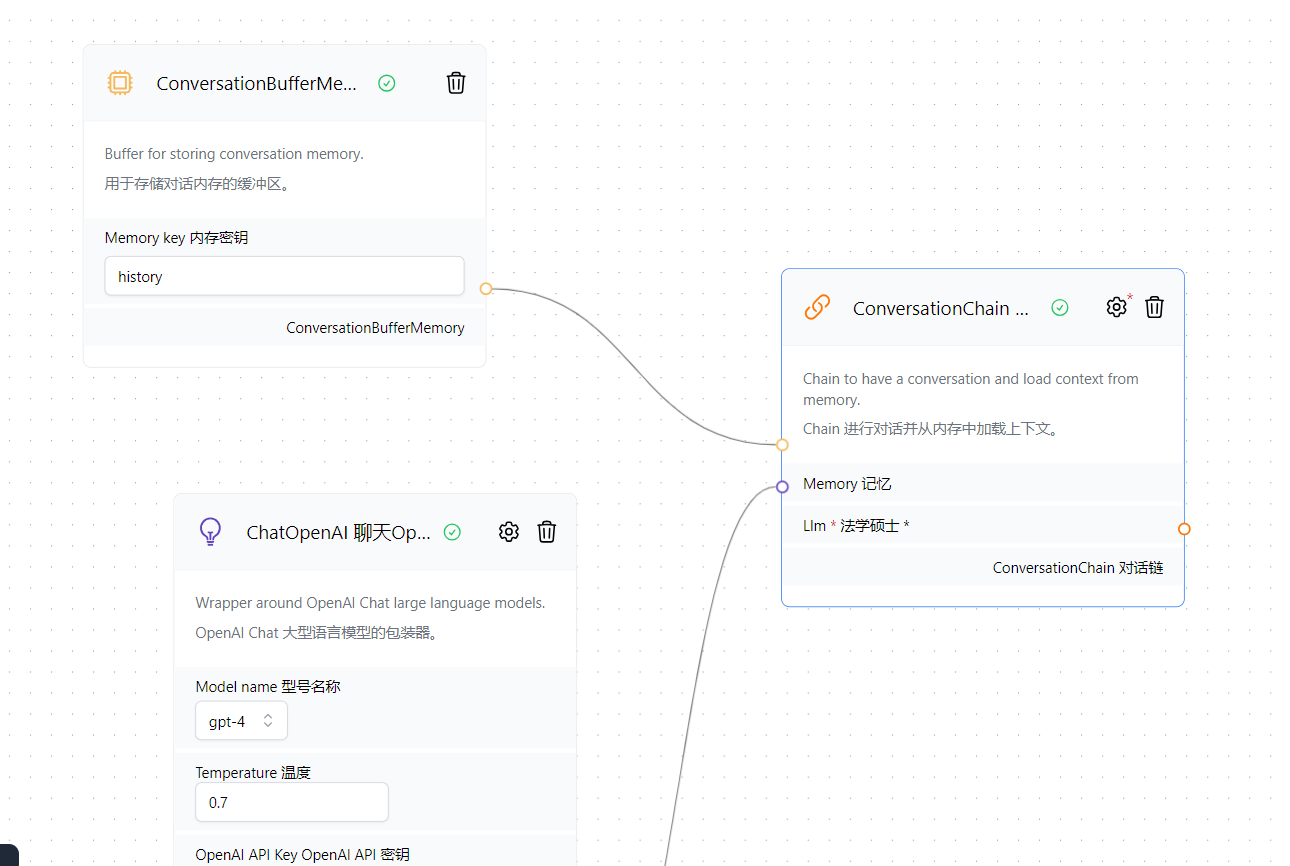The image size is (1290, 866).
Task: Click the ConversationBufferMemory output connector handle
Action: click(x=486, y=289)
